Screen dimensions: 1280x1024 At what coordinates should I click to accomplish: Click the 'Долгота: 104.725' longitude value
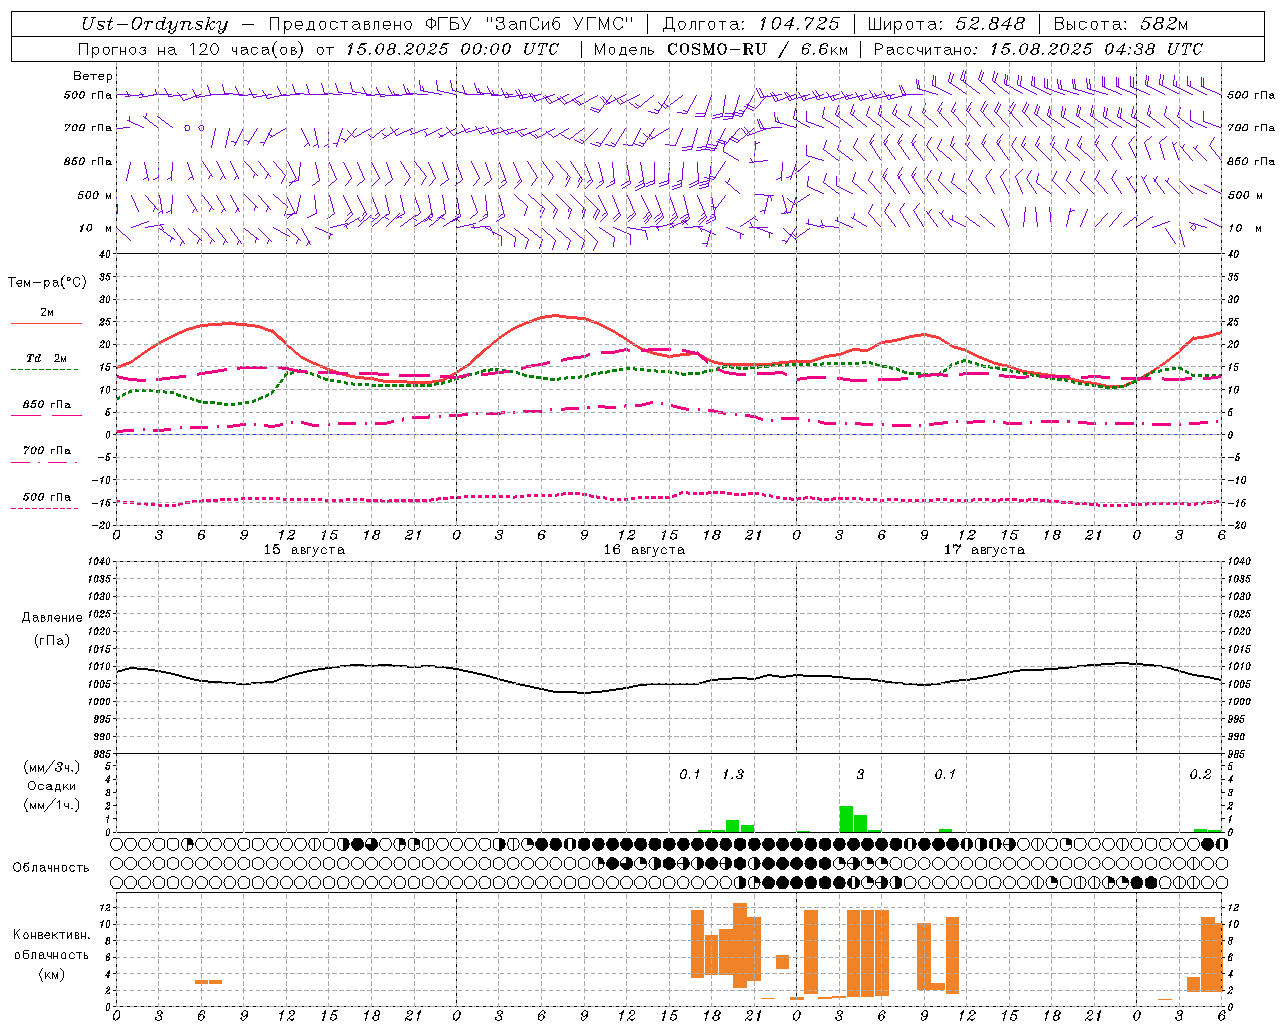(x=751, y=24)
